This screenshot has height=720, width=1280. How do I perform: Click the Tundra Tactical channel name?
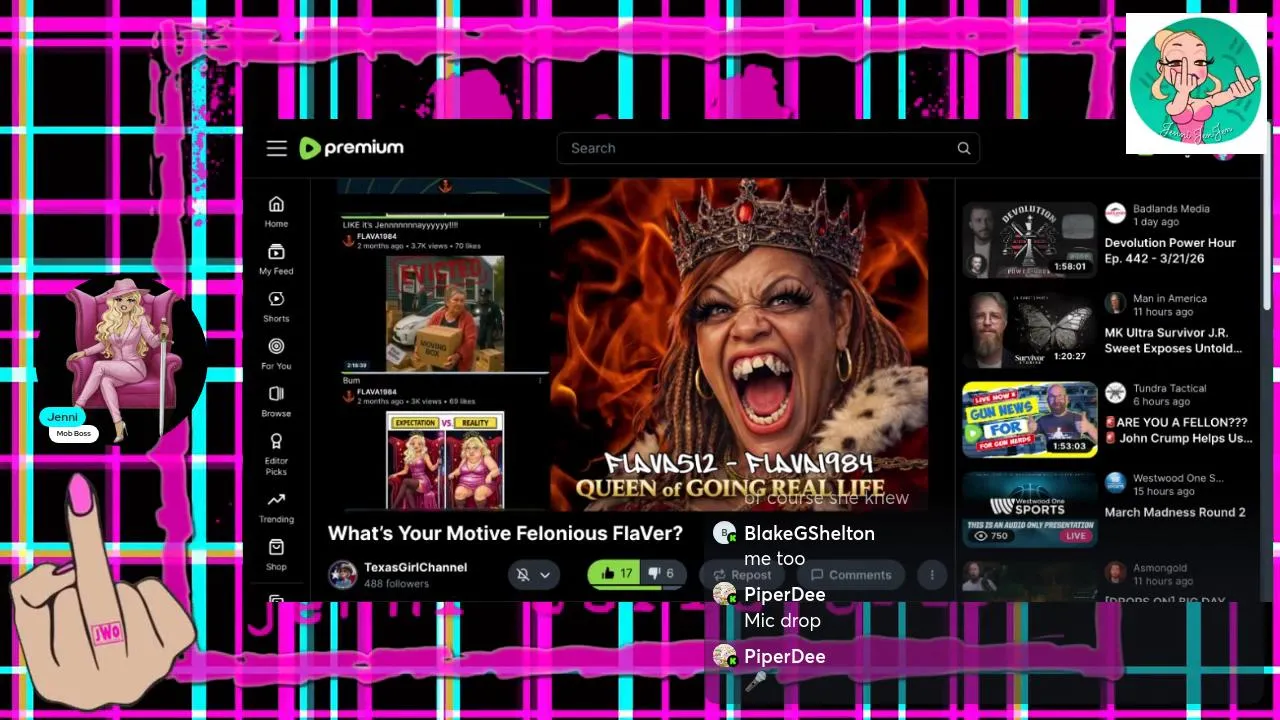tap(1169, 388)
